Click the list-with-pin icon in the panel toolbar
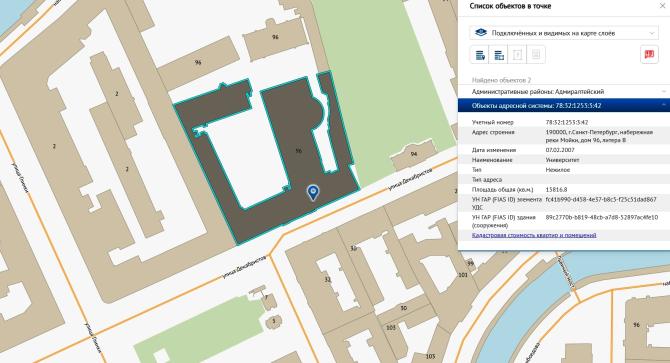The width and height of the screenshot is (670, 363). 479,55
